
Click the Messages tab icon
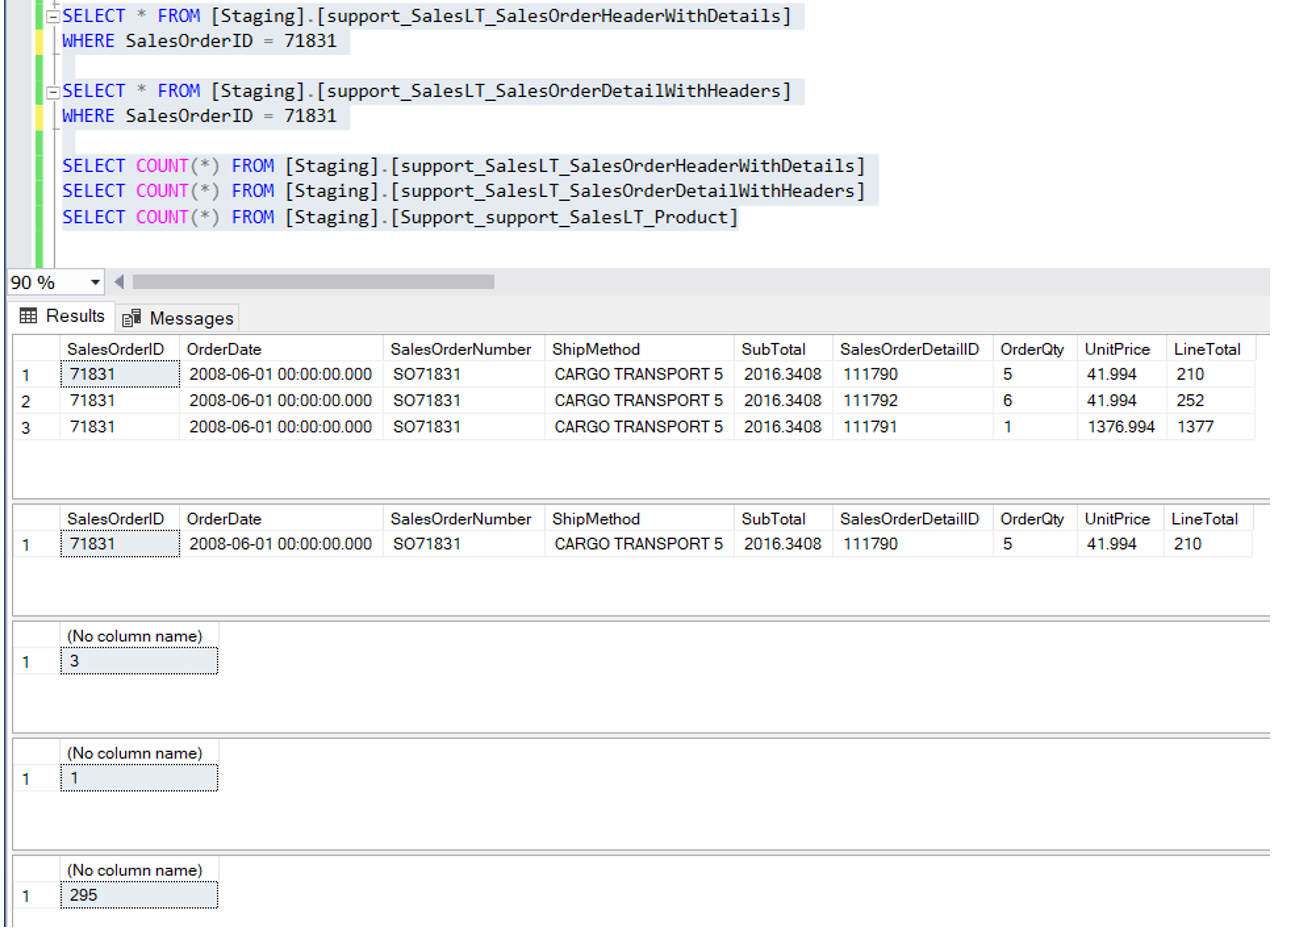[131, 319]
